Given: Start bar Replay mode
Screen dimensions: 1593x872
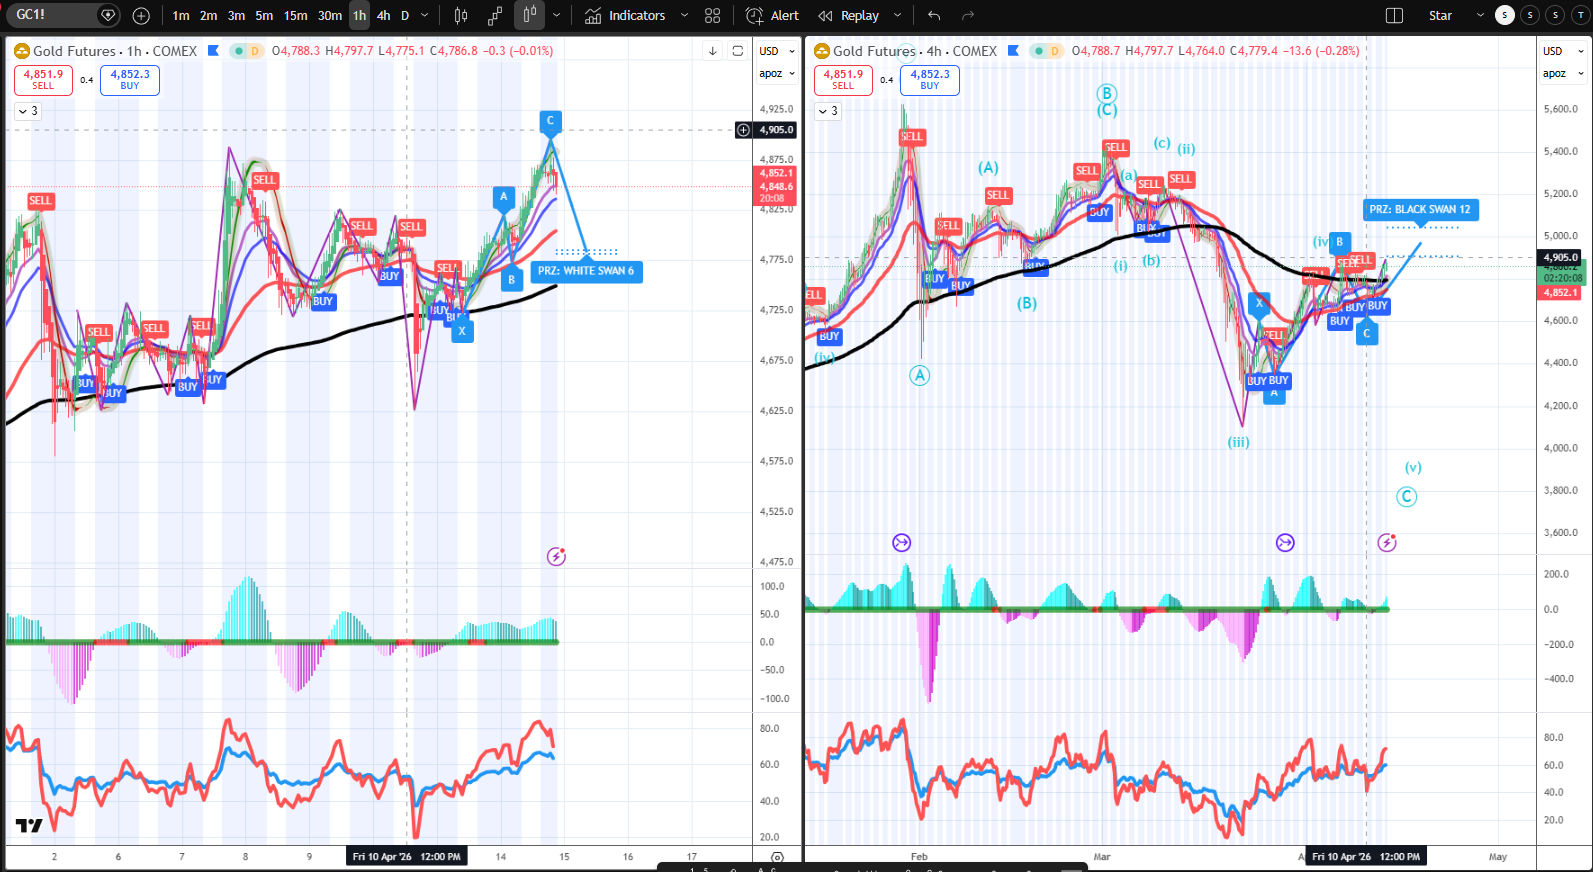Looking at the screenshot, I should coord(848,15).
